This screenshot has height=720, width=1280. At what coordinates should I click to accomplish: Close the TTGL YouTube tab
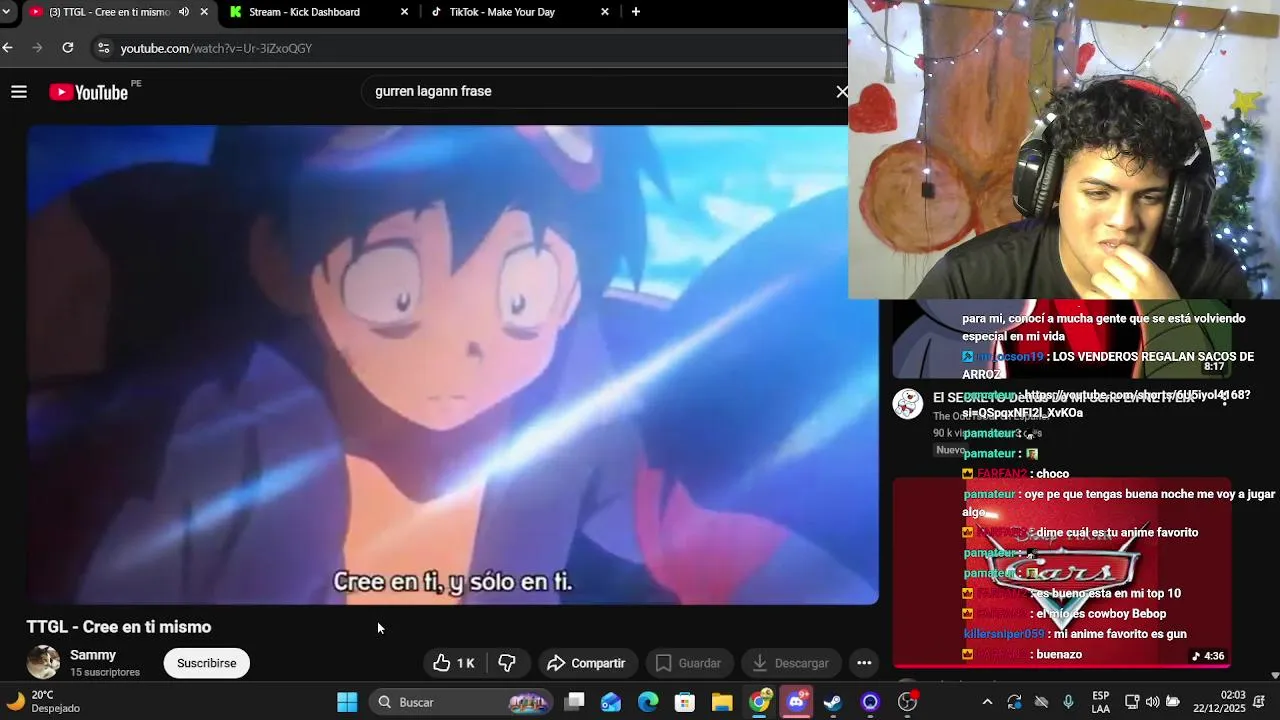tap(204, 12)
